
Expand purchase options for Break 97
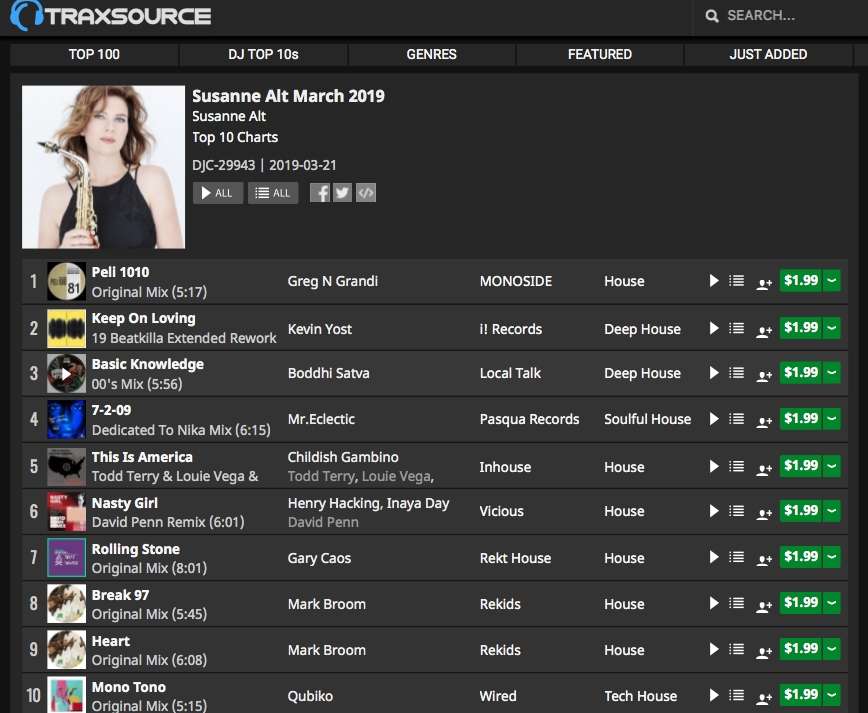[x=831, y=602]
